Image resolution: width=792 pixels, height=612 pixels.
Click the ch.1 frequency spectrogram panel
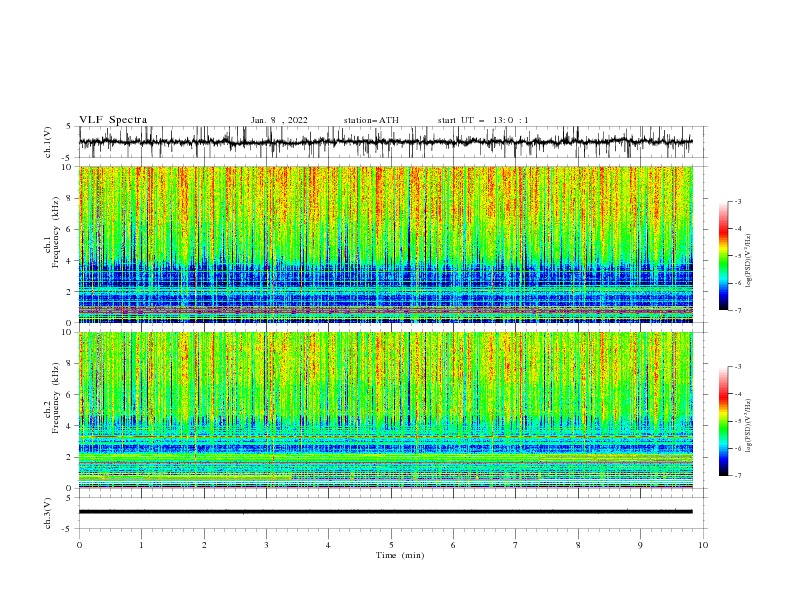385,244
